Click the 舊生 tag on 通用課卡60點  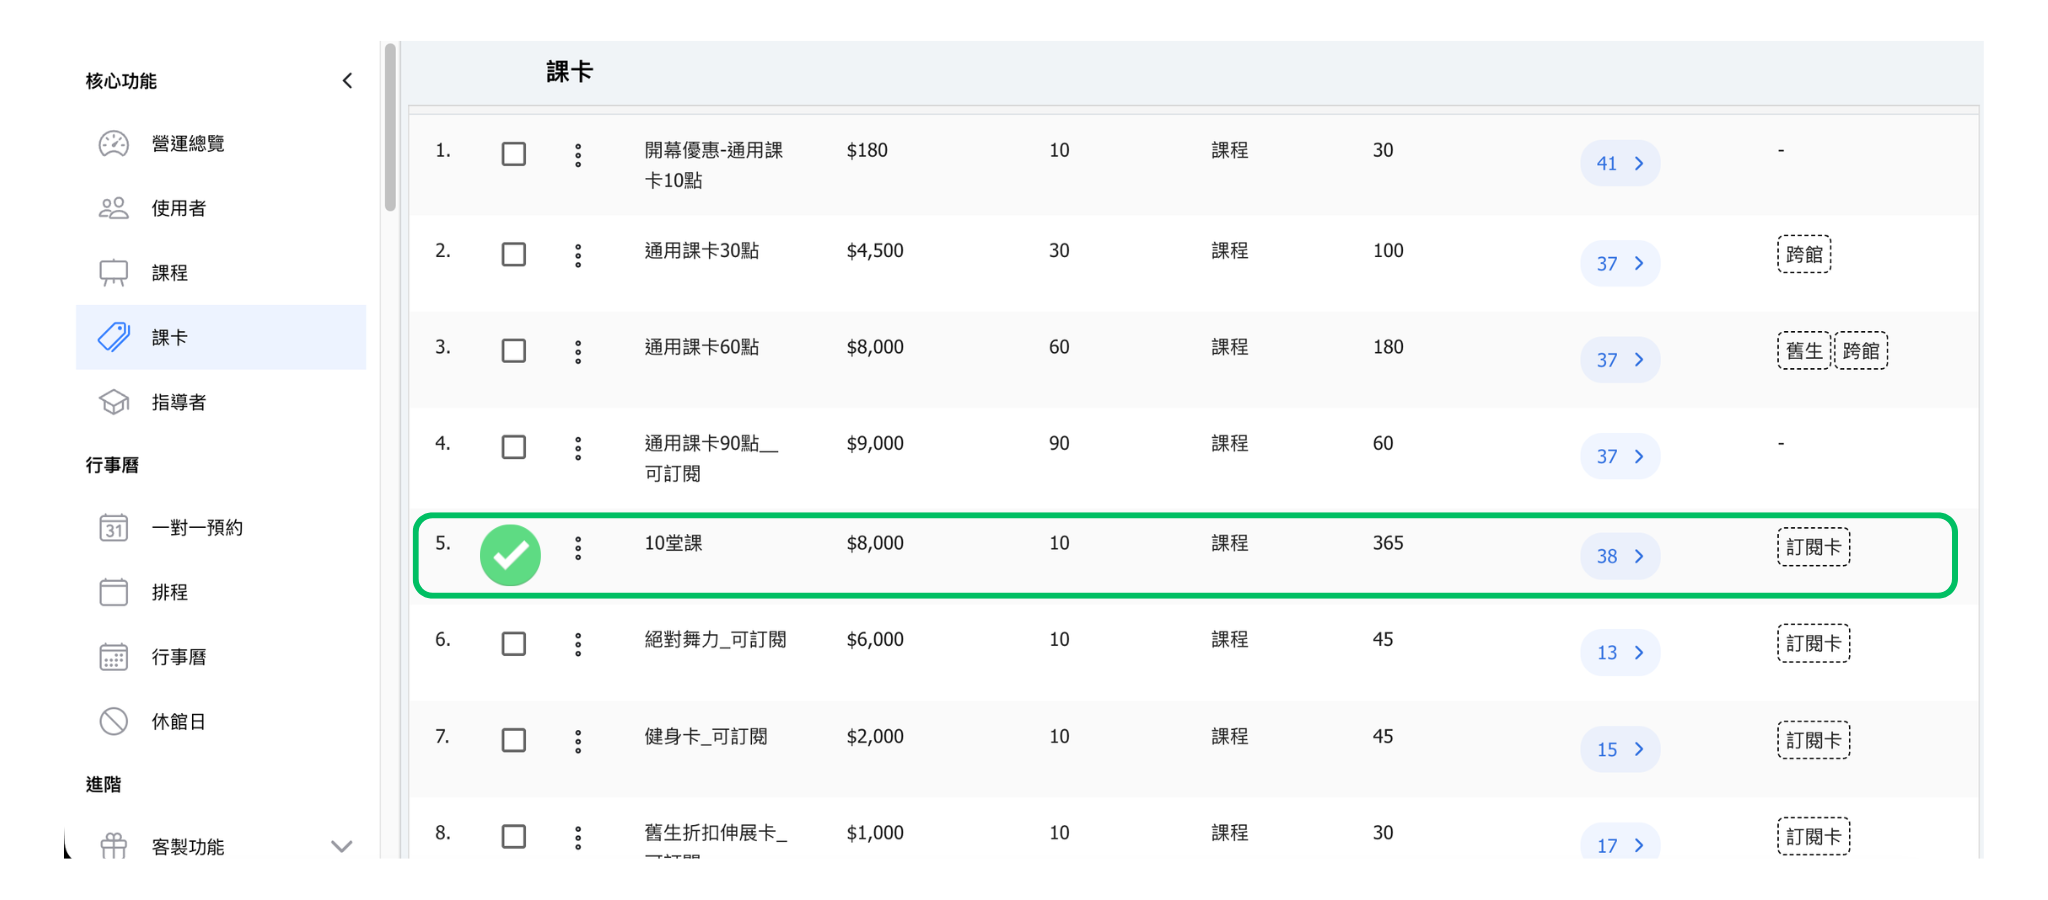click(1803, 351)
